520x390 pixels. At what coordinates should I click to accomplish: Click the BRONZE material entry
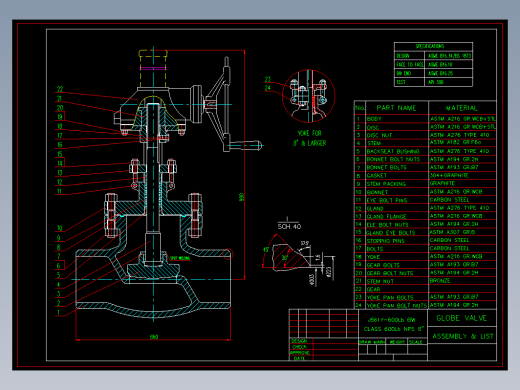(x=440, y=281)
